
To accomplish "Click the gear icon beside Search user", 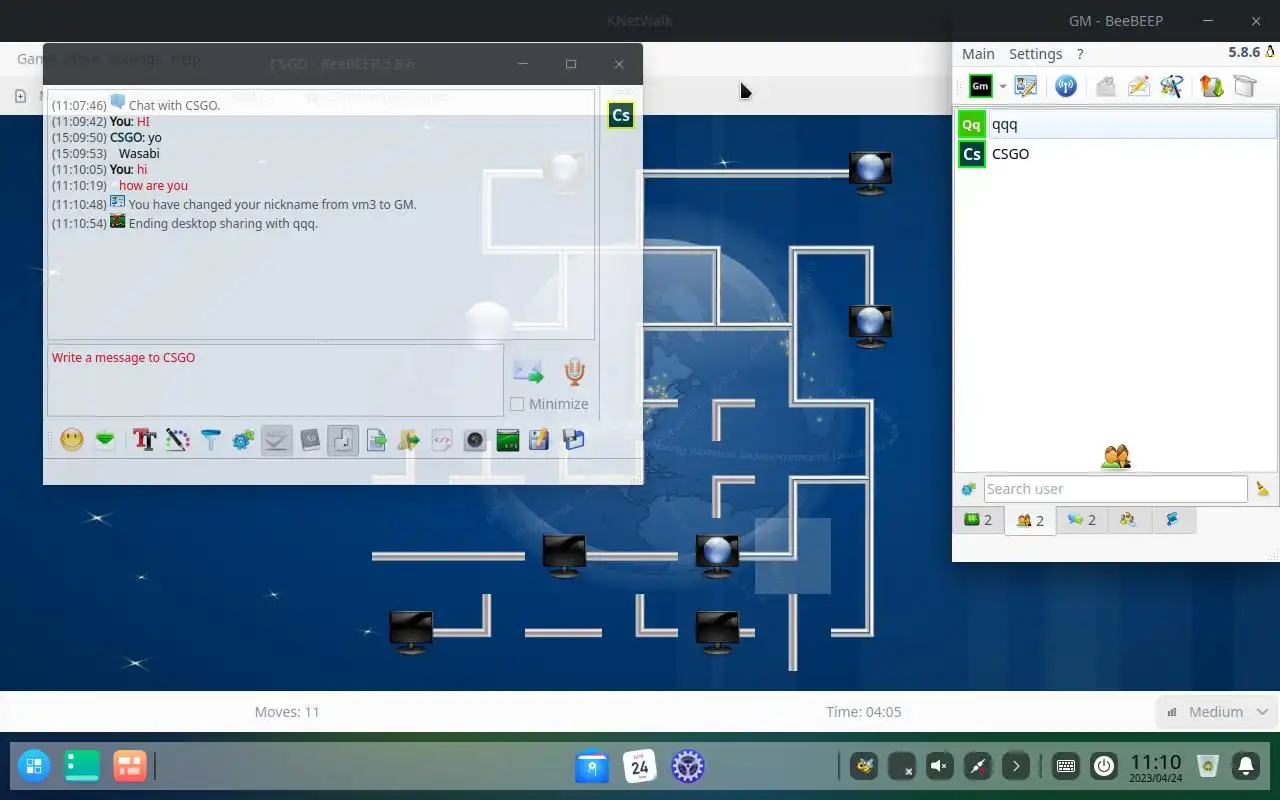I will [x=968, y=489].
